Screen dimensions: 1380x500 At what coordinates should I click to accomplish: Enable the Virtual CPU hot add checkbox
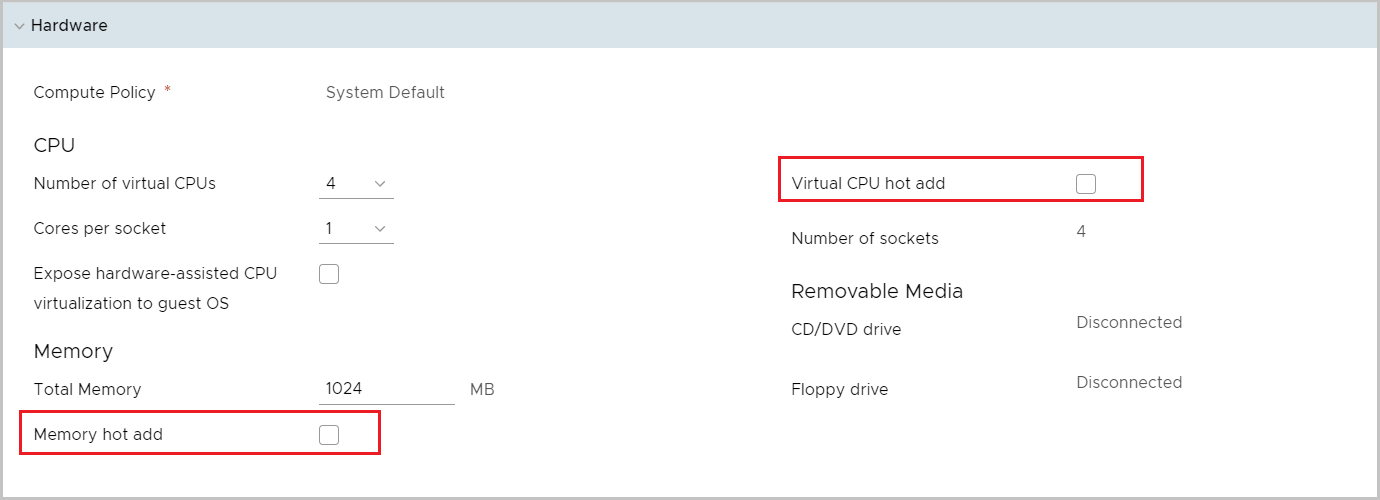1085,184
